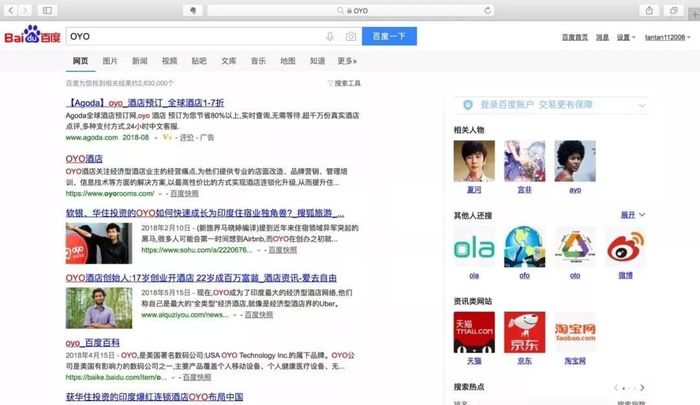Start voice search with the microphone icon
This screenshot has height=405, width=700.
(x=330, y=37)
